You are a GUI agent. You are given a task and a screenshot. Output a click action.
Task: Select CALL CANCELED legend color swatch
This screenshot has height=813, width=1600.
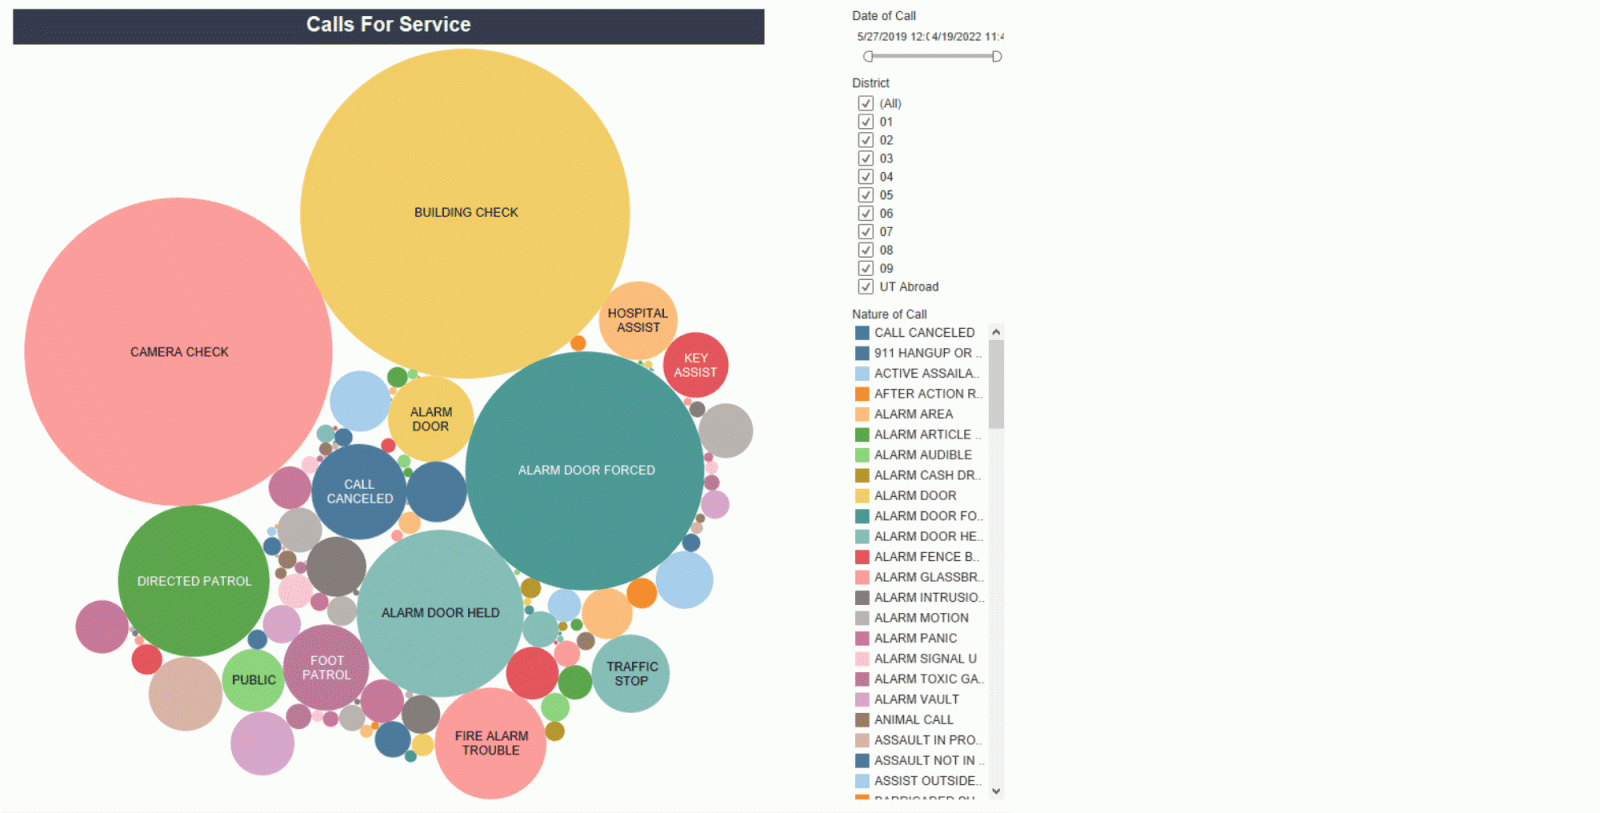pos(862,333)
